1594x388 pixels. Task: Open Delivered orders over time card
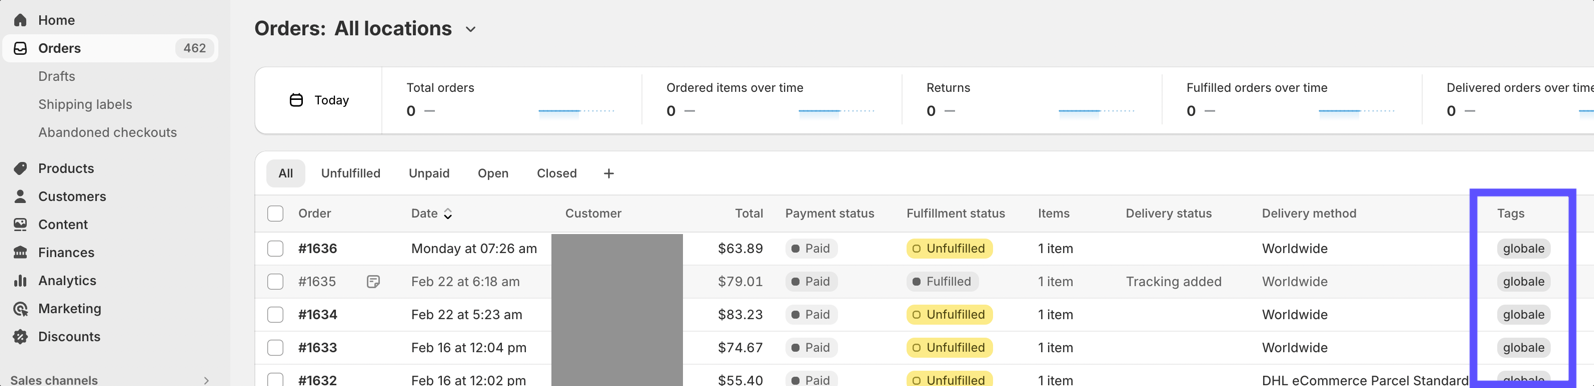coord(1508,100)
